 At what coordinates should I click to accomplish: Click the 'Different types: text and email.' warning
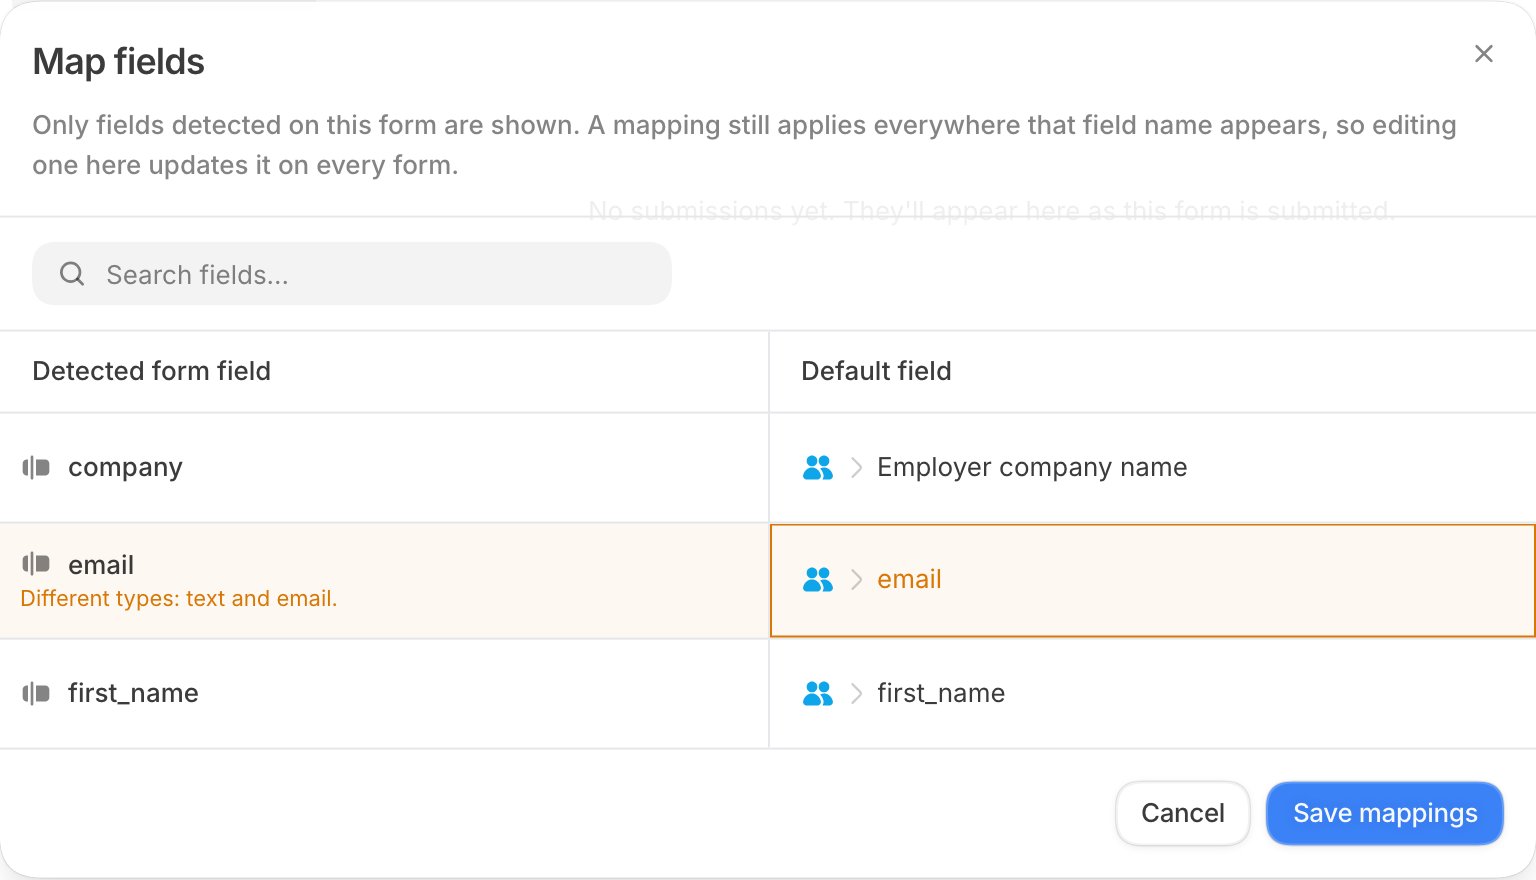pyautogui.click(x=179, y=598)
